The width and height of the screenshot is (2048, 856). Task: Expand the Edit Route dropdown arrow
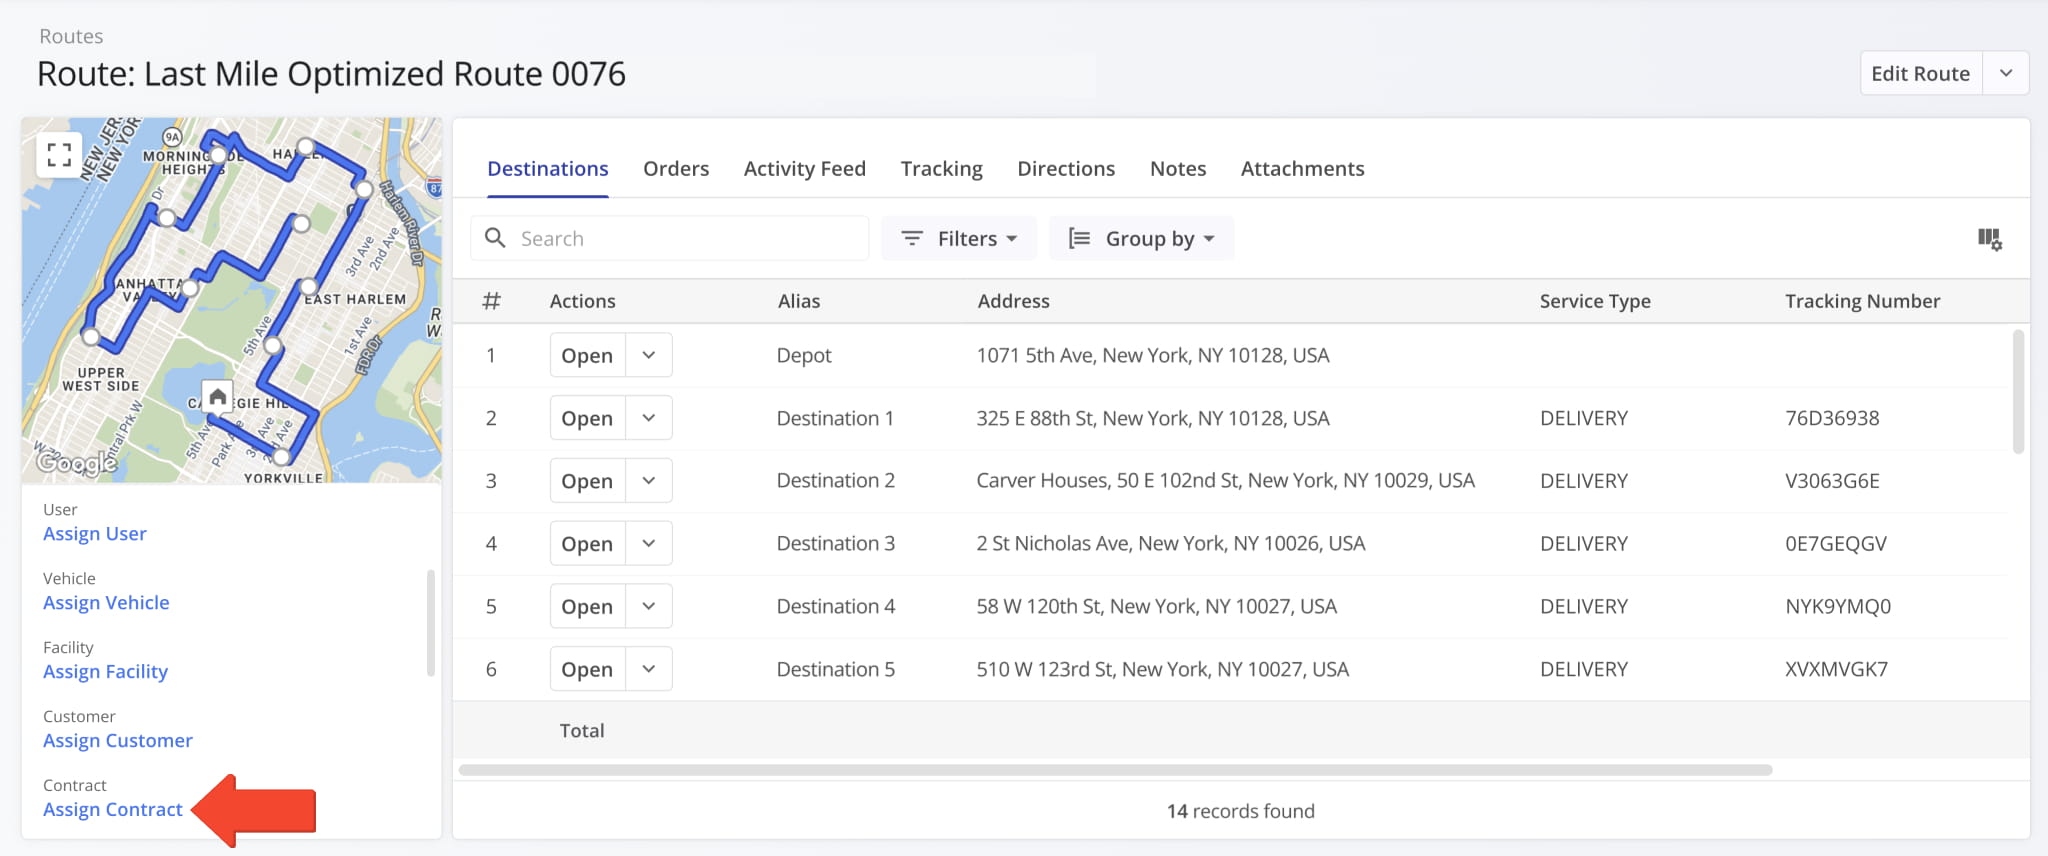[2005, 73]
